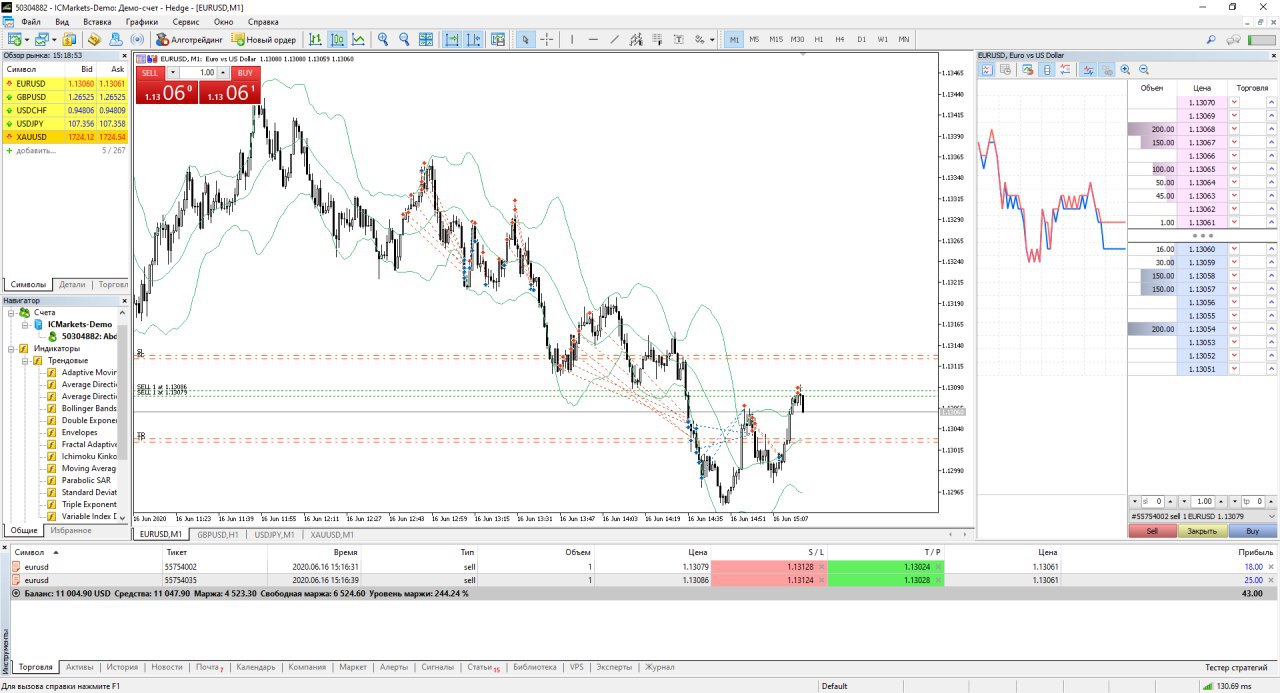Select the cursor pointer tool
This screenshot has width=1280, height=693.
coord(525,40)
